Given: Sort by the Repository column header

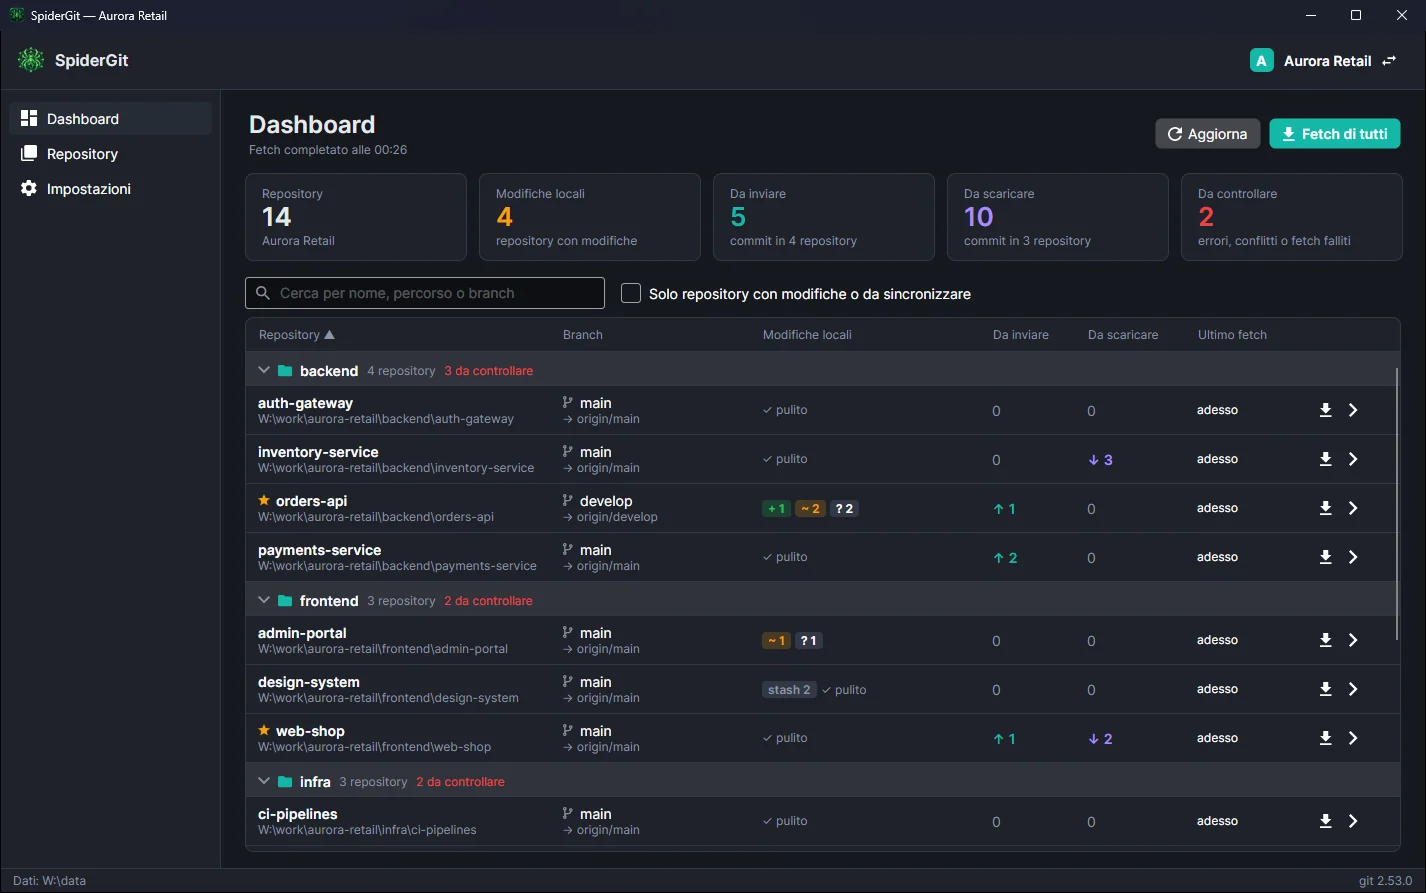Looking at the screenshot, I should 296,335.
